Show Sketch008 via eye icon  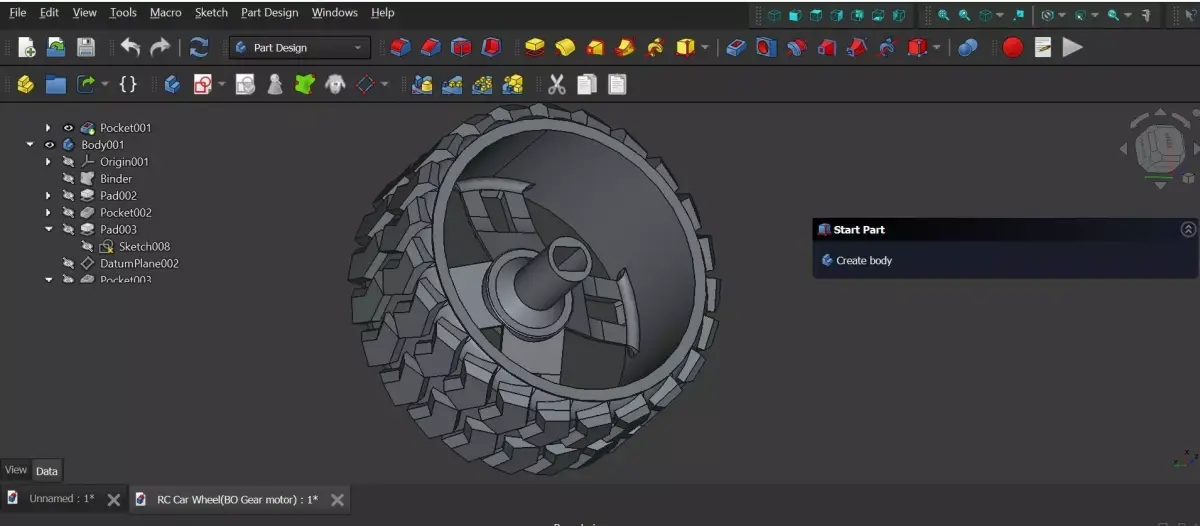point(87,247)
